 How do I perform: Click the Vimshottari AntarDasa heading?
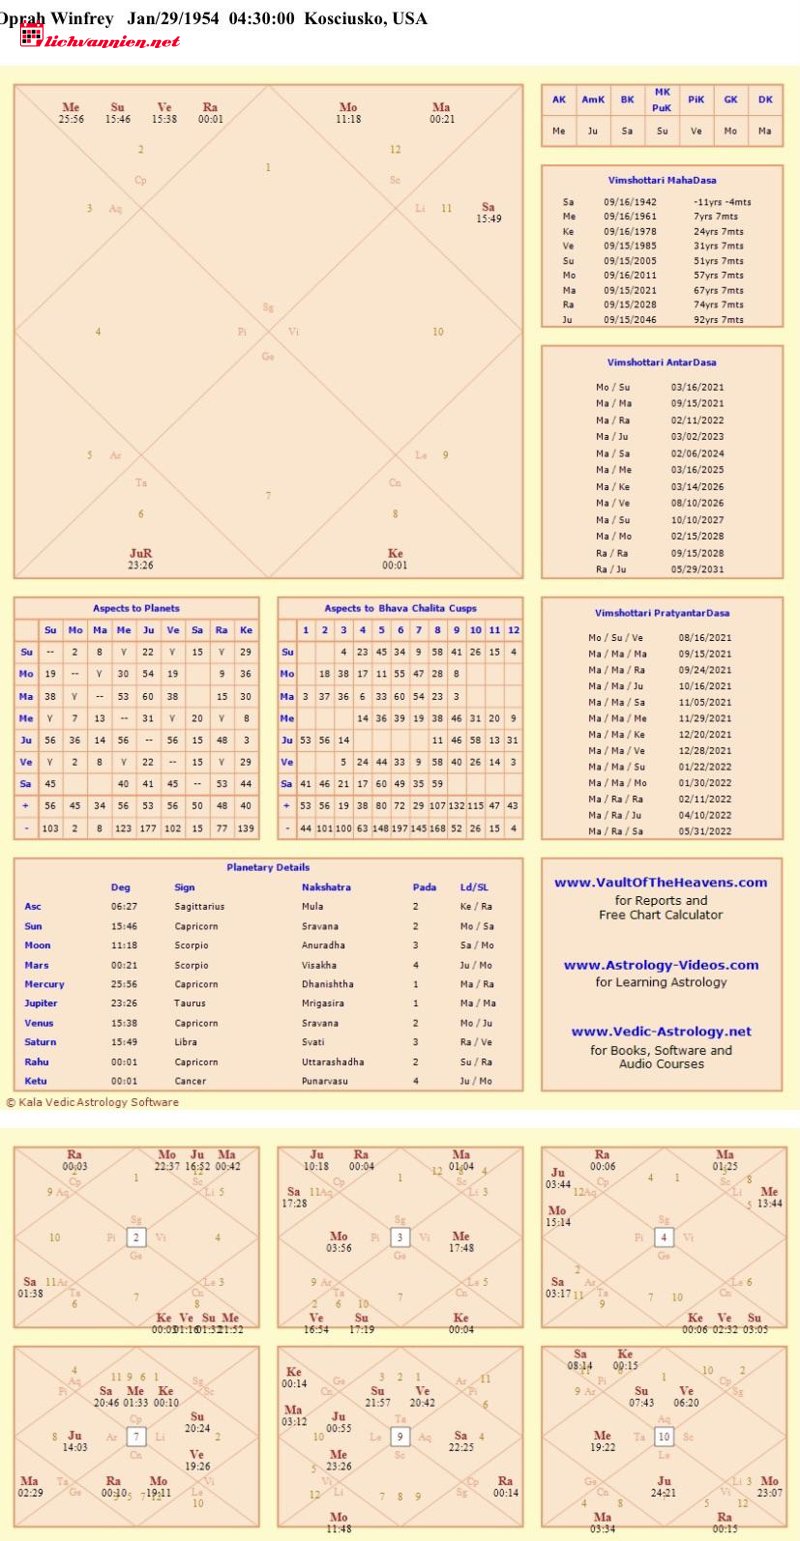click(x=661, y=362)
